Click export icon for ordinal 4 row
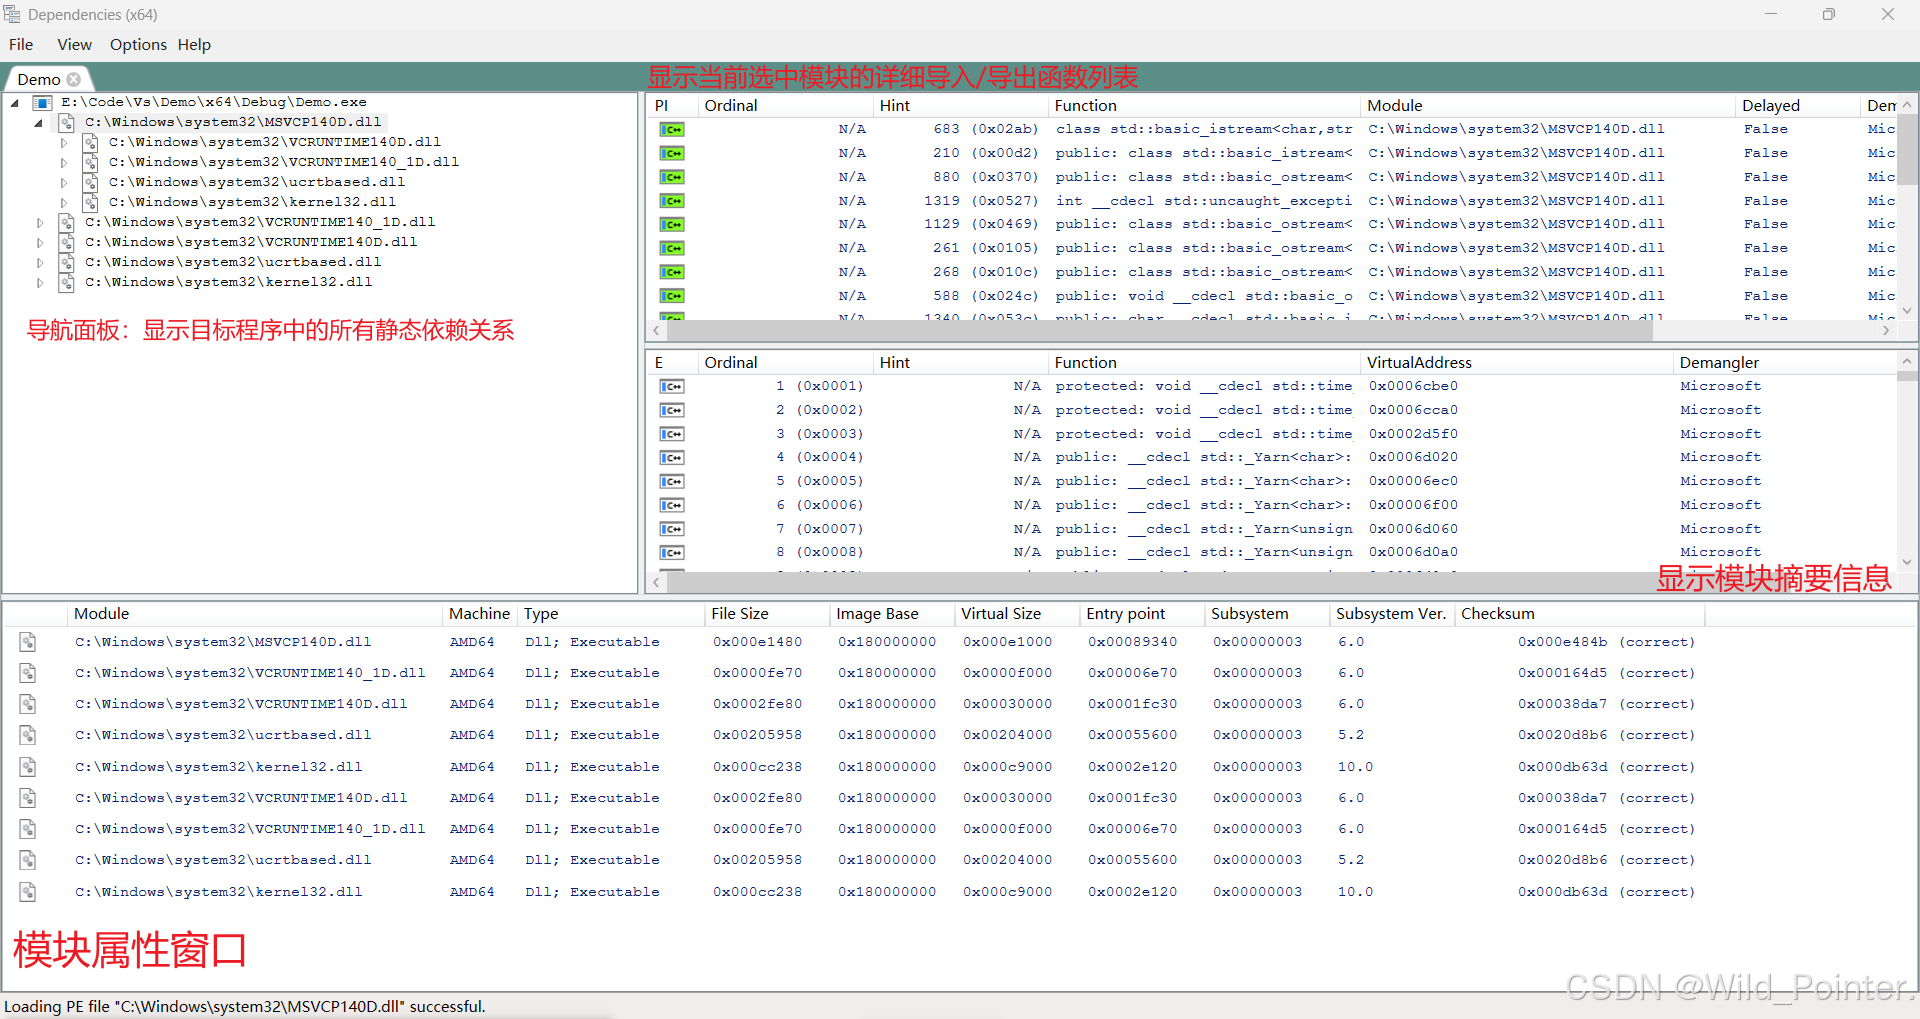The image size is (1920, 1019). click(x=672, y=457)
